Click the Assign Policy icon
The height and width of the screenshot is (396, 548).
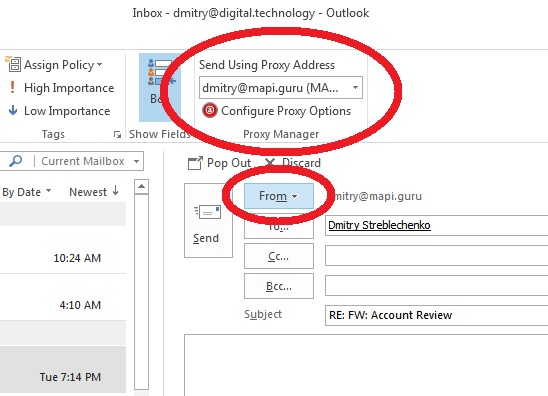(x=13, y=64)
